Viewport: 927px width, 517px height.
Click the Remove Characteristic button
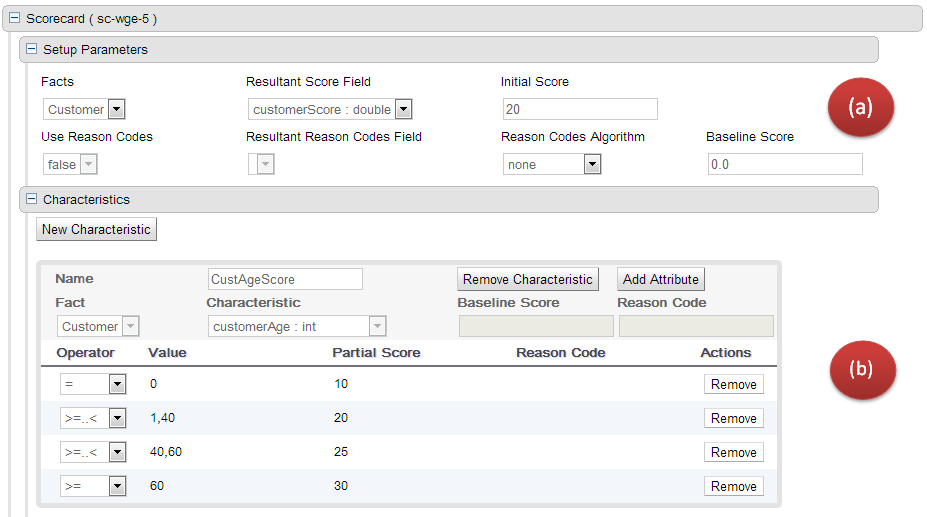(x=527, y=280)
